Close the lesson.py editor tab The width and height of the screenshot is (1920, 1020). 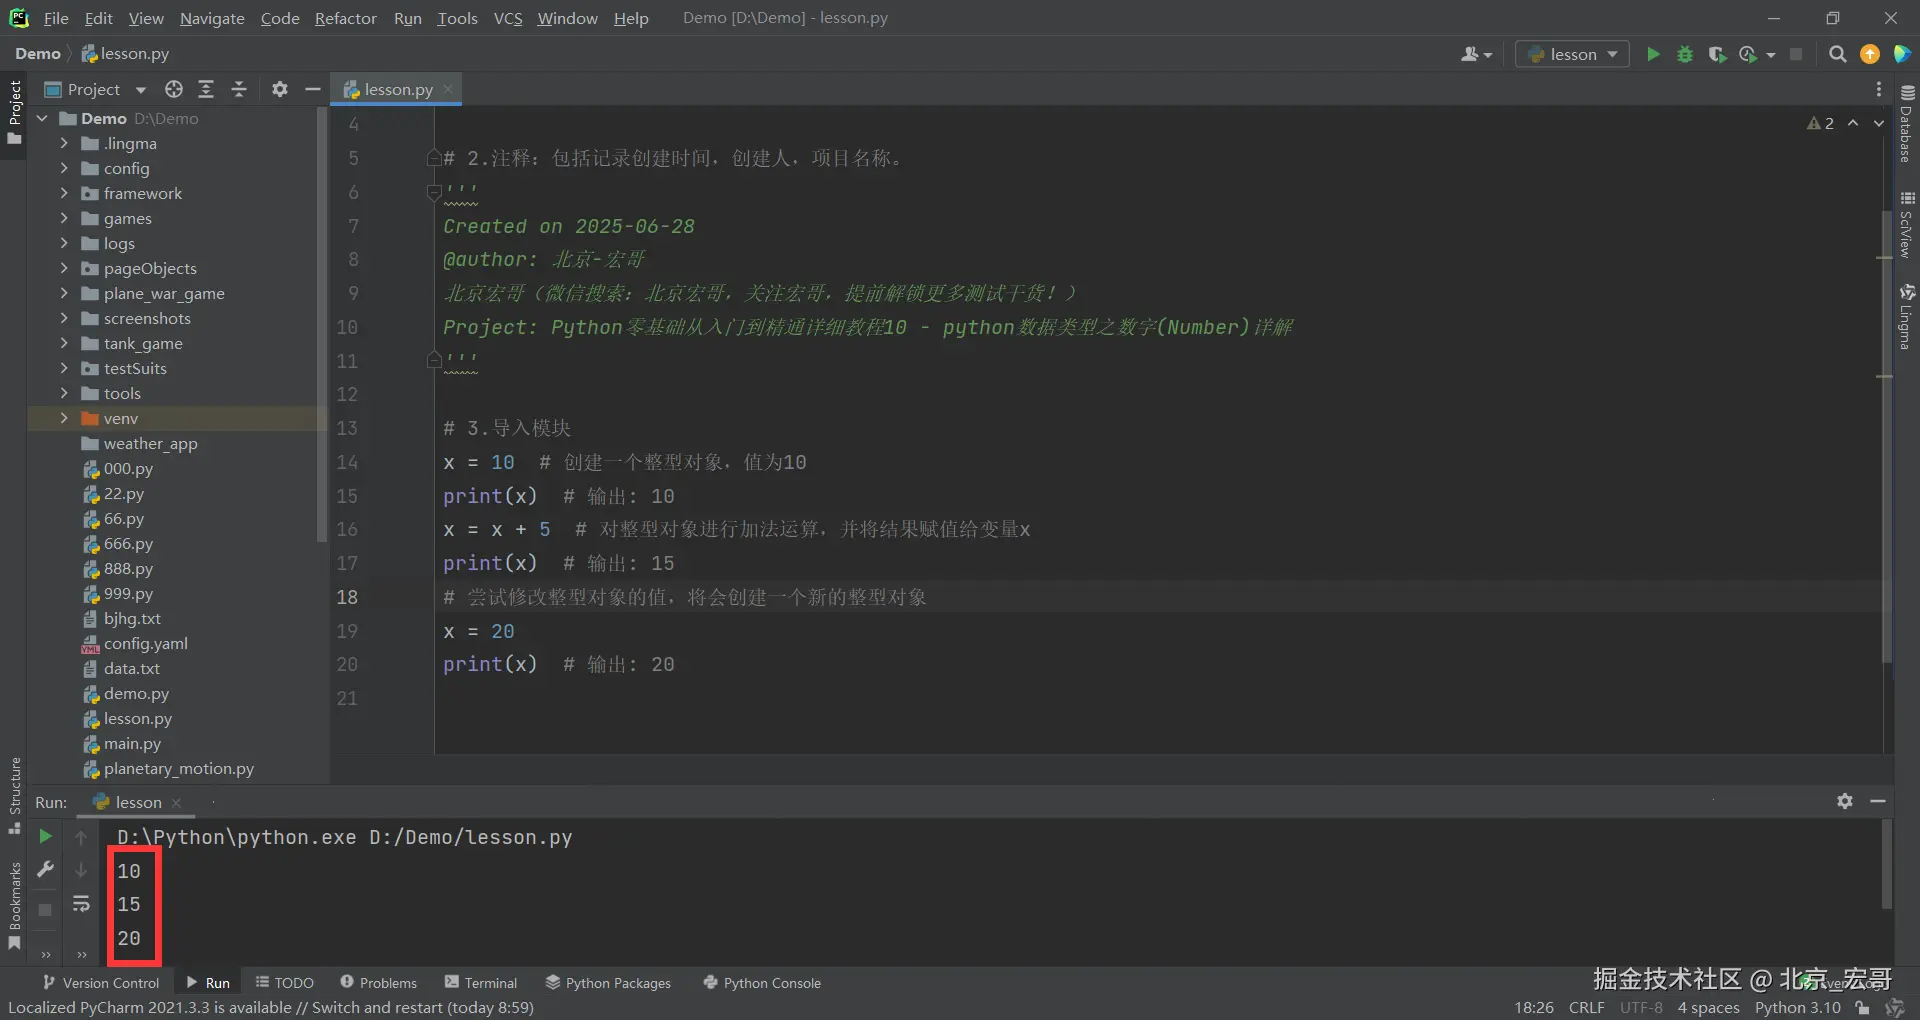pos(448,89)
